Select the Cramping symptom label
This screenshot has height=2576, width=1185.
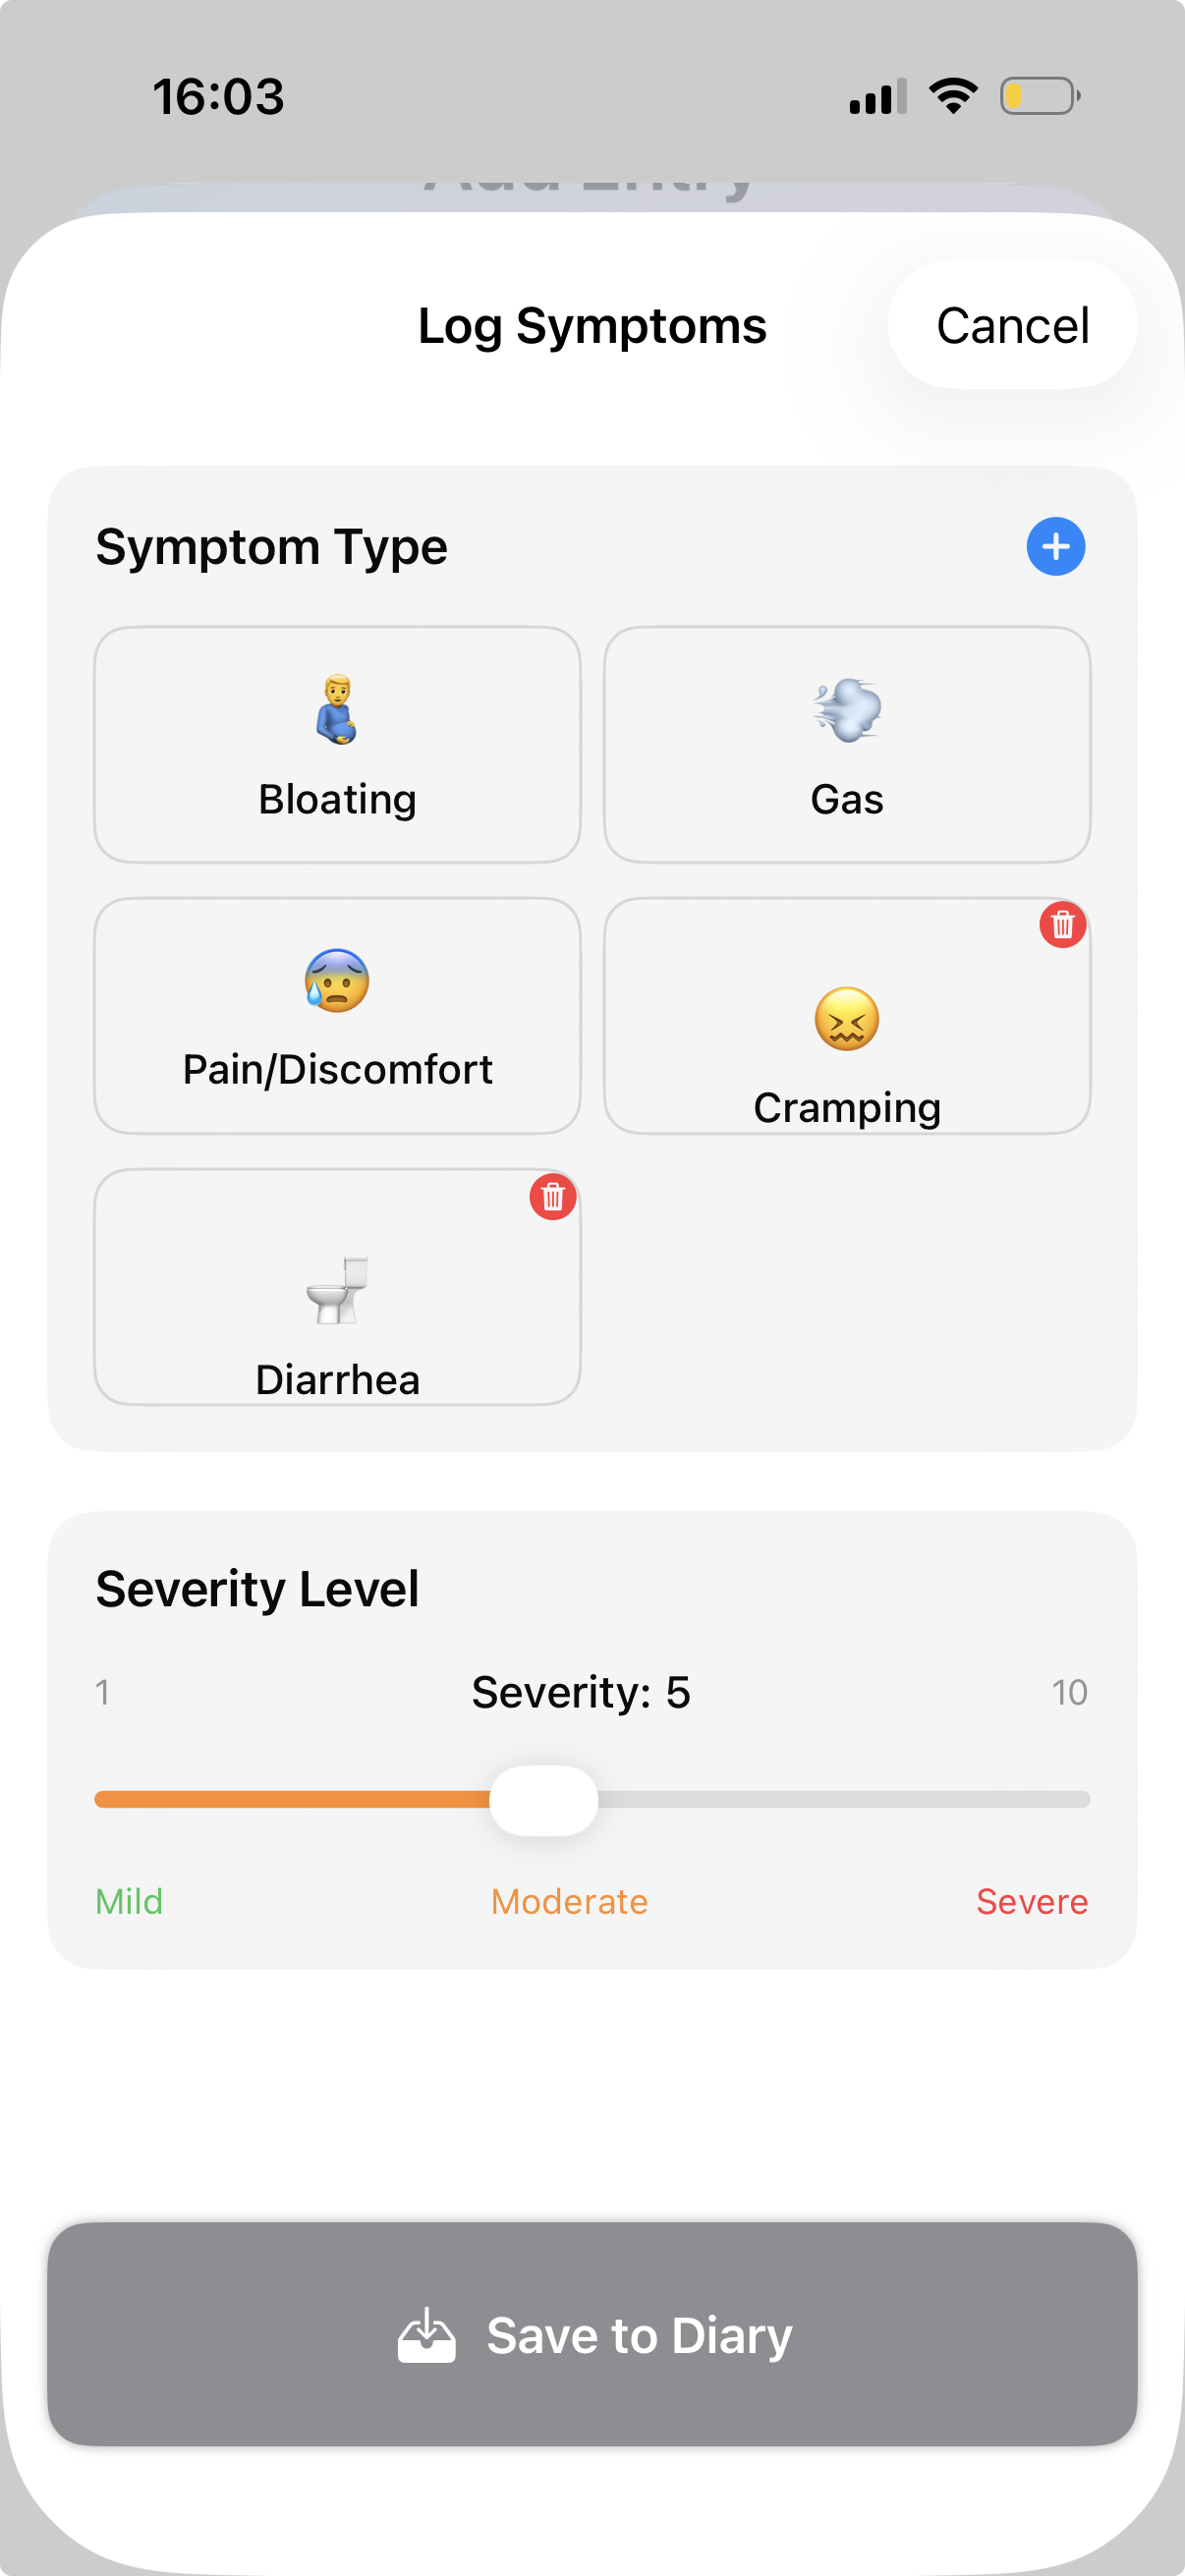tap(847, 1108)
